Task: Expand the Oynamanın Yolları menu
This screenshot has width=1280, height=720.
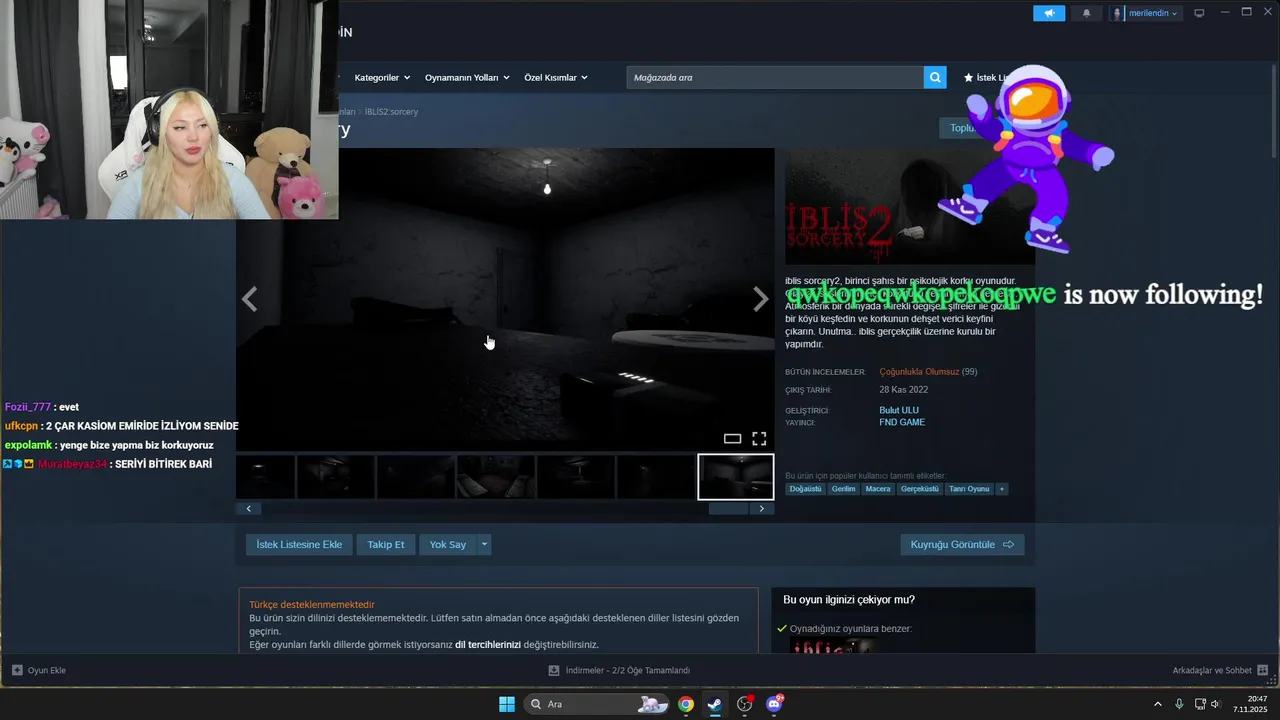Action: pos(467,77)
